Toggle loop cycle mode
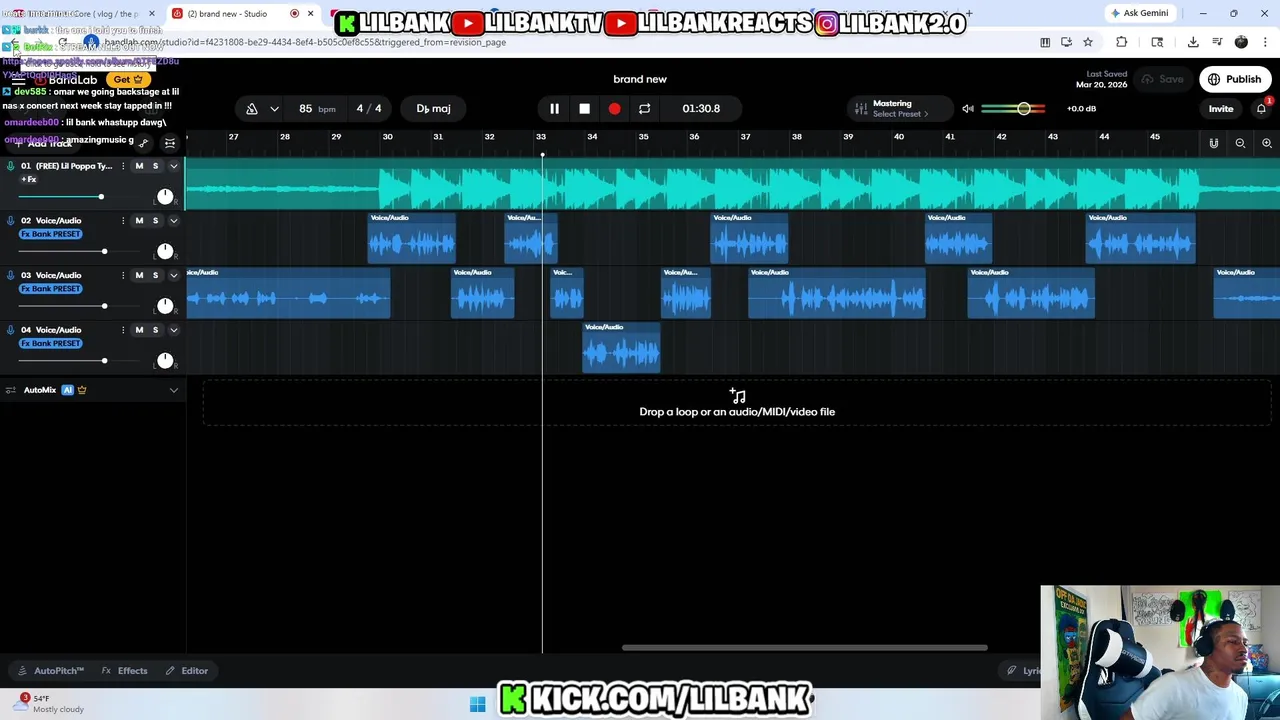Screen dimensions: 1280x720 click(x=644, y=108)
